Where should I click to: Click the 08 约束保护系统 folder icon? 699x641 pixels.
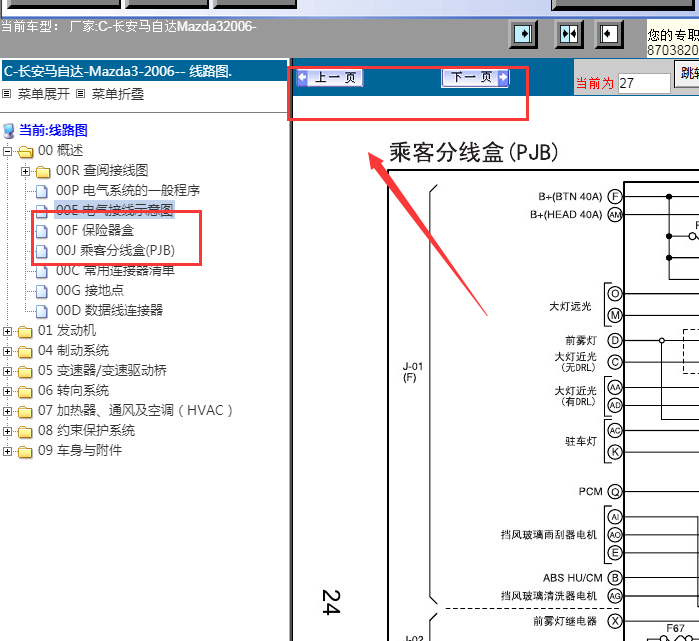coord(25,431)
